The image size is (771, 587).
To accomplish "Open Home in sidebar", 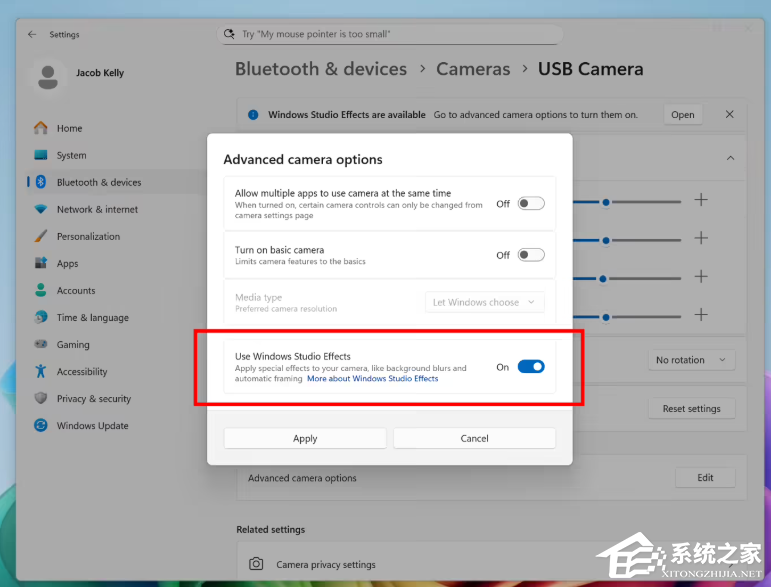I will pyautogui.click(x=117, y=128).
